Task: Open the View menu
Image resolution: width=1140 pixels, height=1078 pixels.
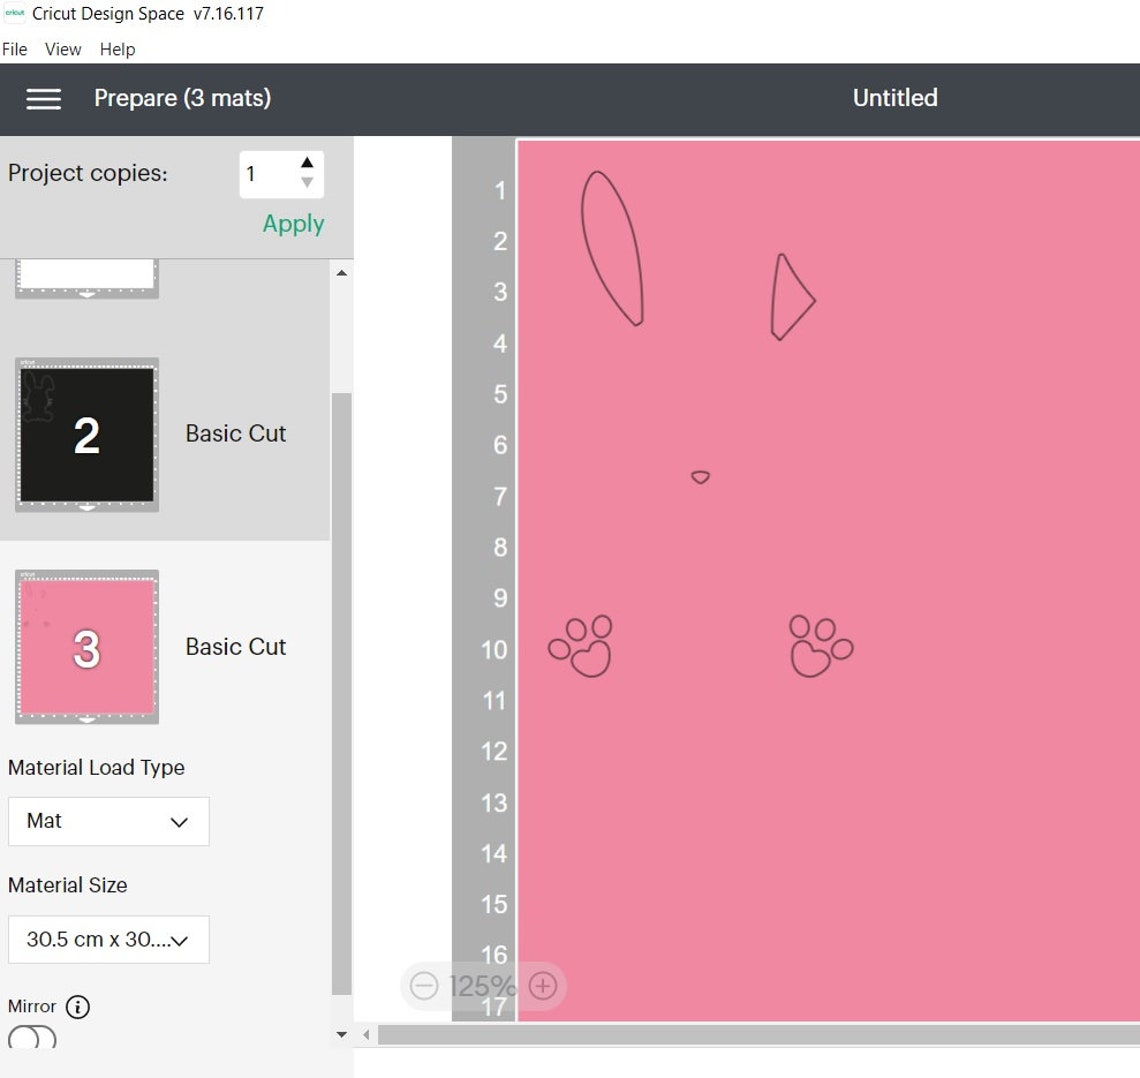Action: pyautogui.click(x=62, y=49)
